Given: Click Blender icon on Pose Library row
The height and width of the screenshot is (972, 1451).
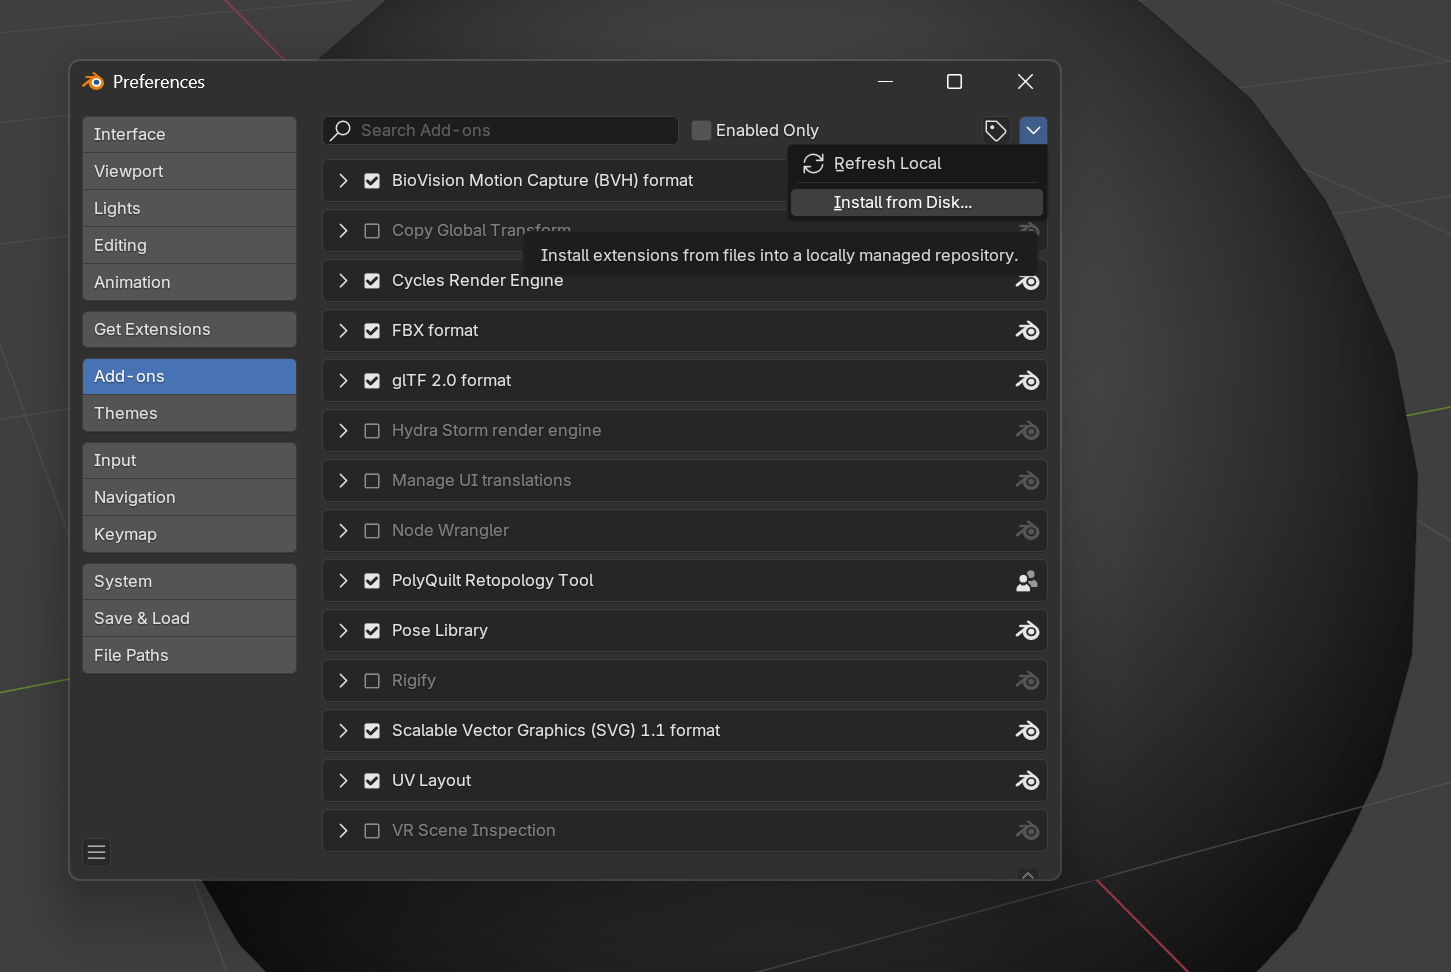Looking at the screenshot, I should click(1027, 630).
